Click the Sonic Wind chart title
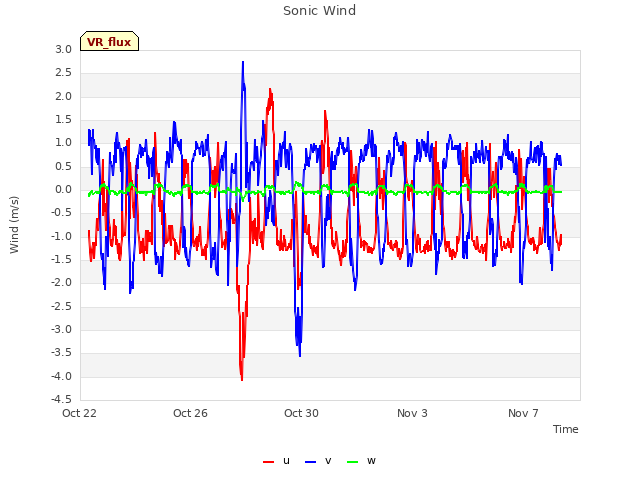Image resolution: width=640 pixels, height=480 pixels. (x=320, y=11)
